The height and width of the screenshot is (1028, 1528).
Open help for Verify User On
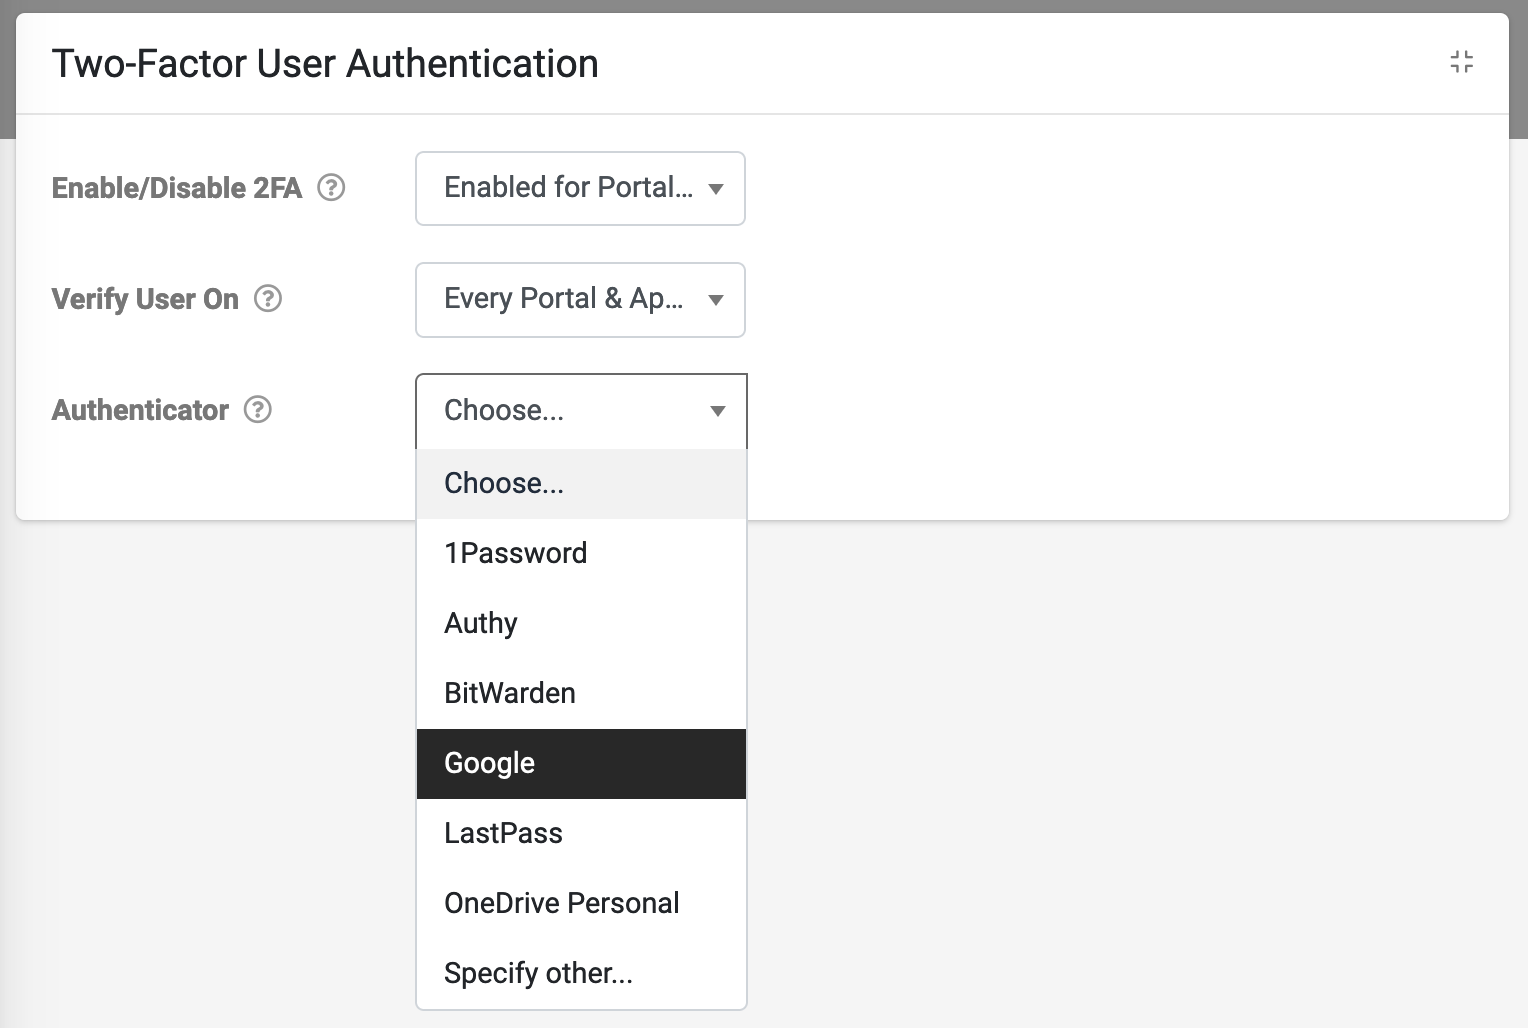[268, 298]
